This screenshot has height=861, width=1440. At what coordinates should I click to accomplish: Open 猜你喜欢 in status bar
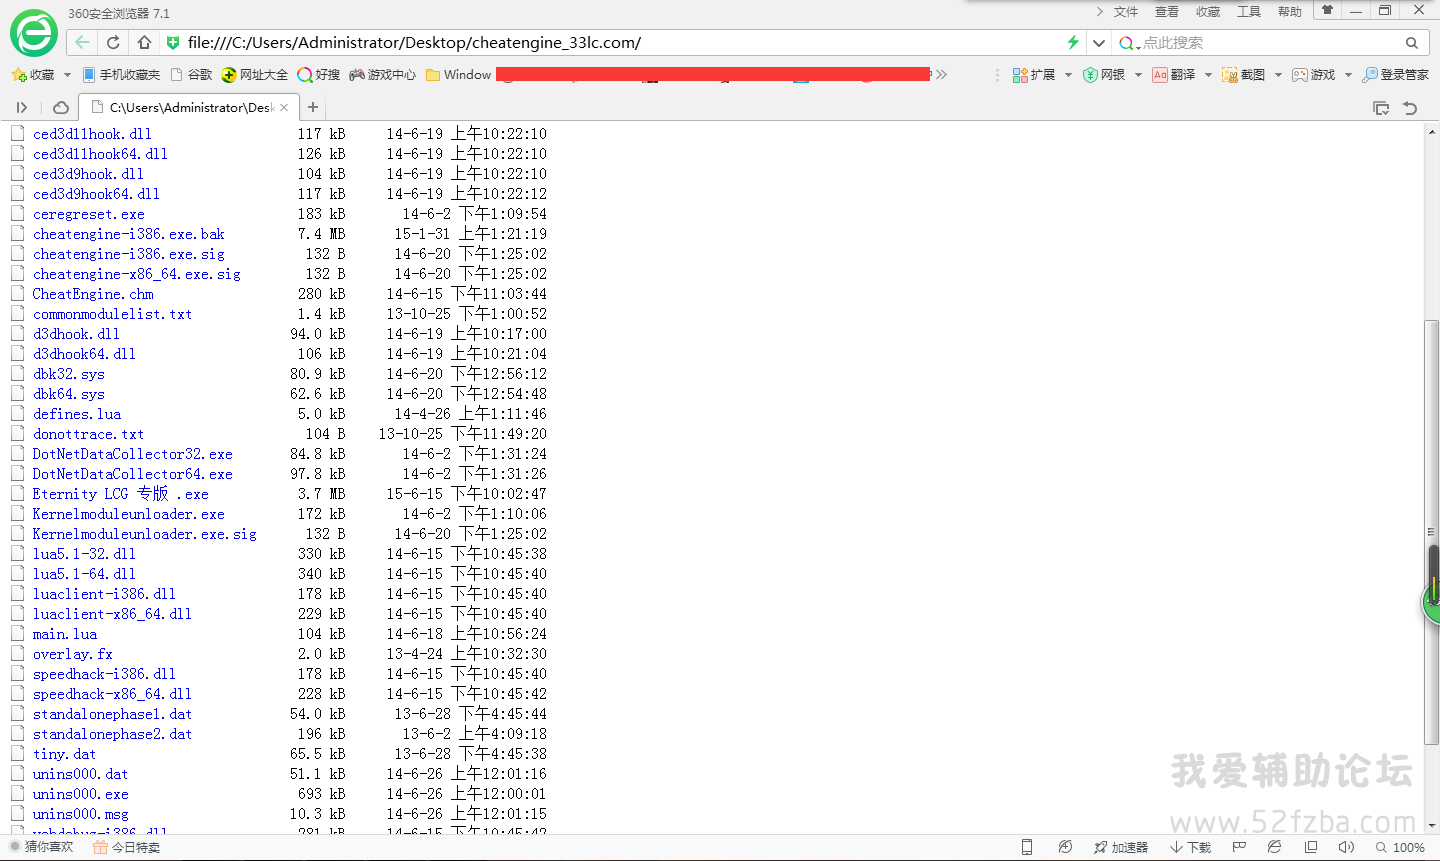[x=41, y=847]
